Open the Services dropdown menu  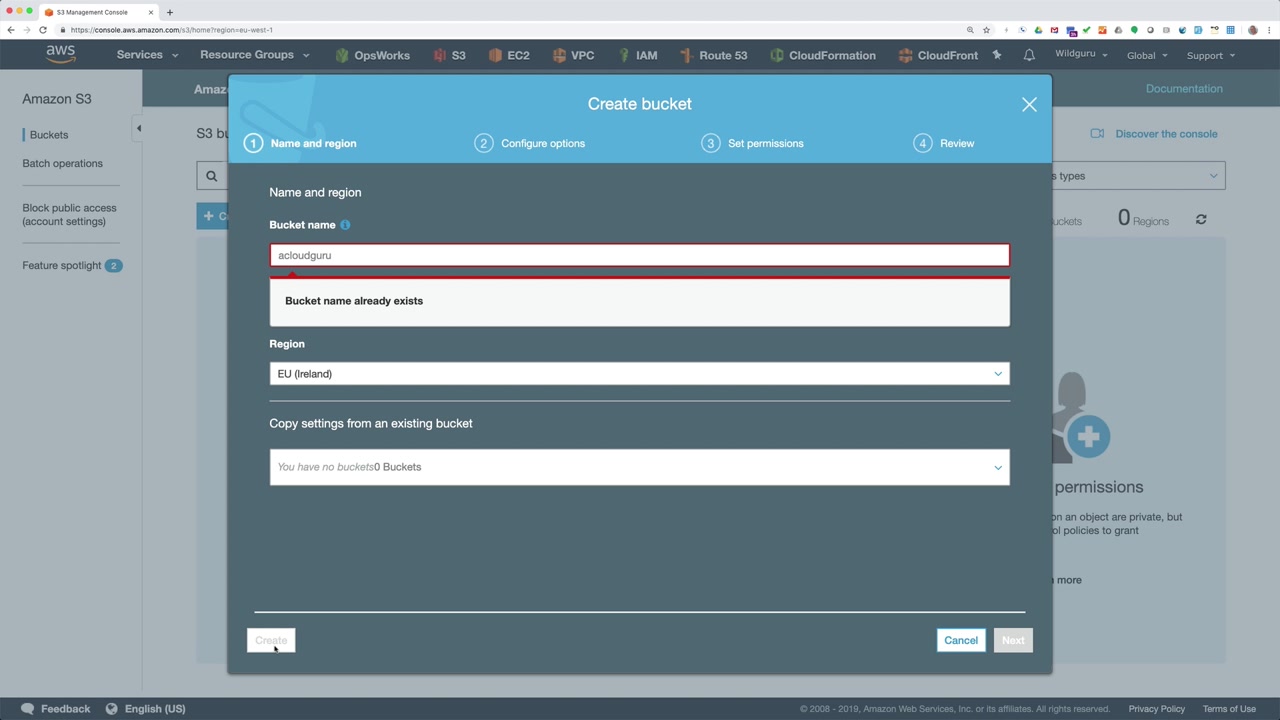click(147, 55)
